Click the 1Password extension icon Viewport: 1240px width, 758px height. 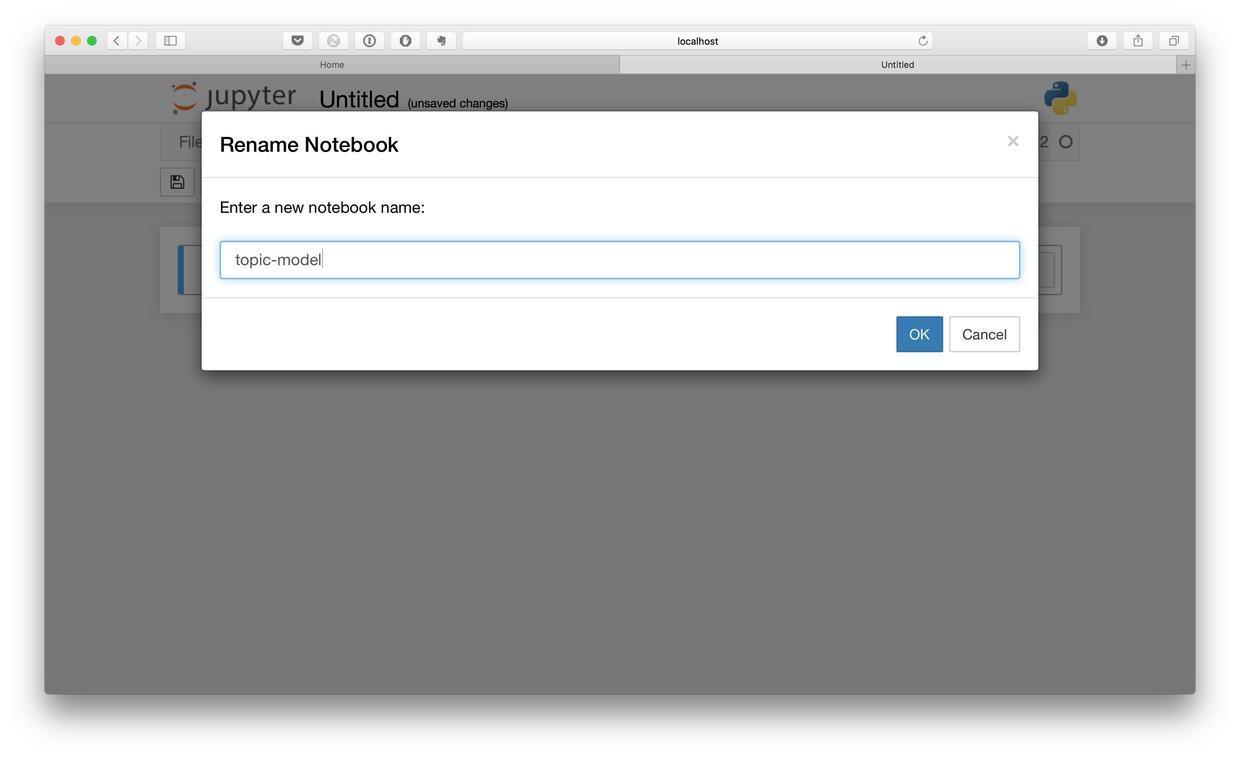click(x=369, y=41)
